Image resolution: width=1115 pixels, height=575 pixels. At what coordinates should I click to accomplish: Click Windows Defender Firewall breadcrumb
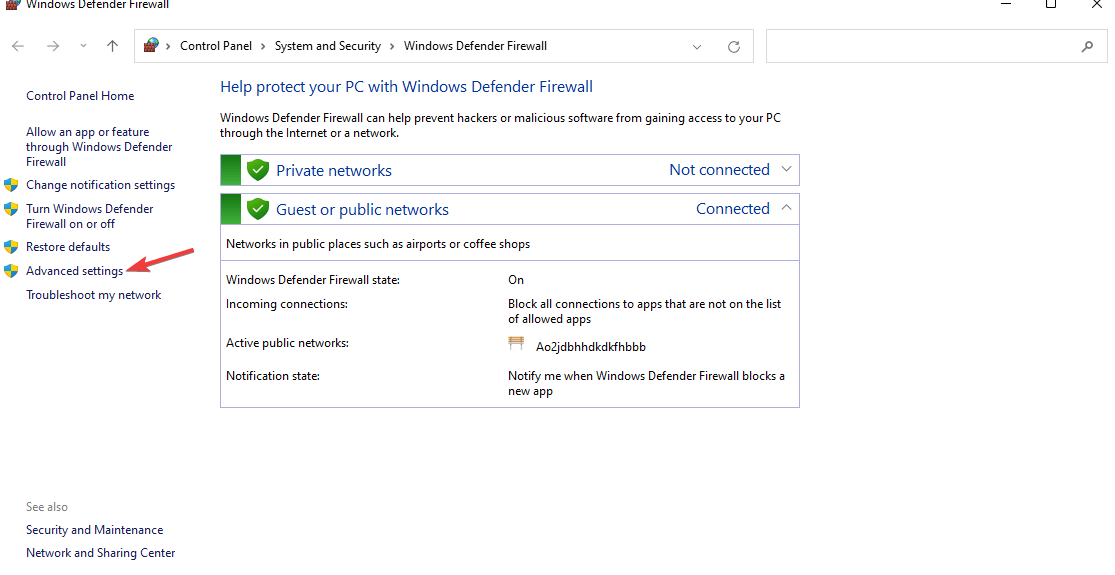(x=476, y=46)
